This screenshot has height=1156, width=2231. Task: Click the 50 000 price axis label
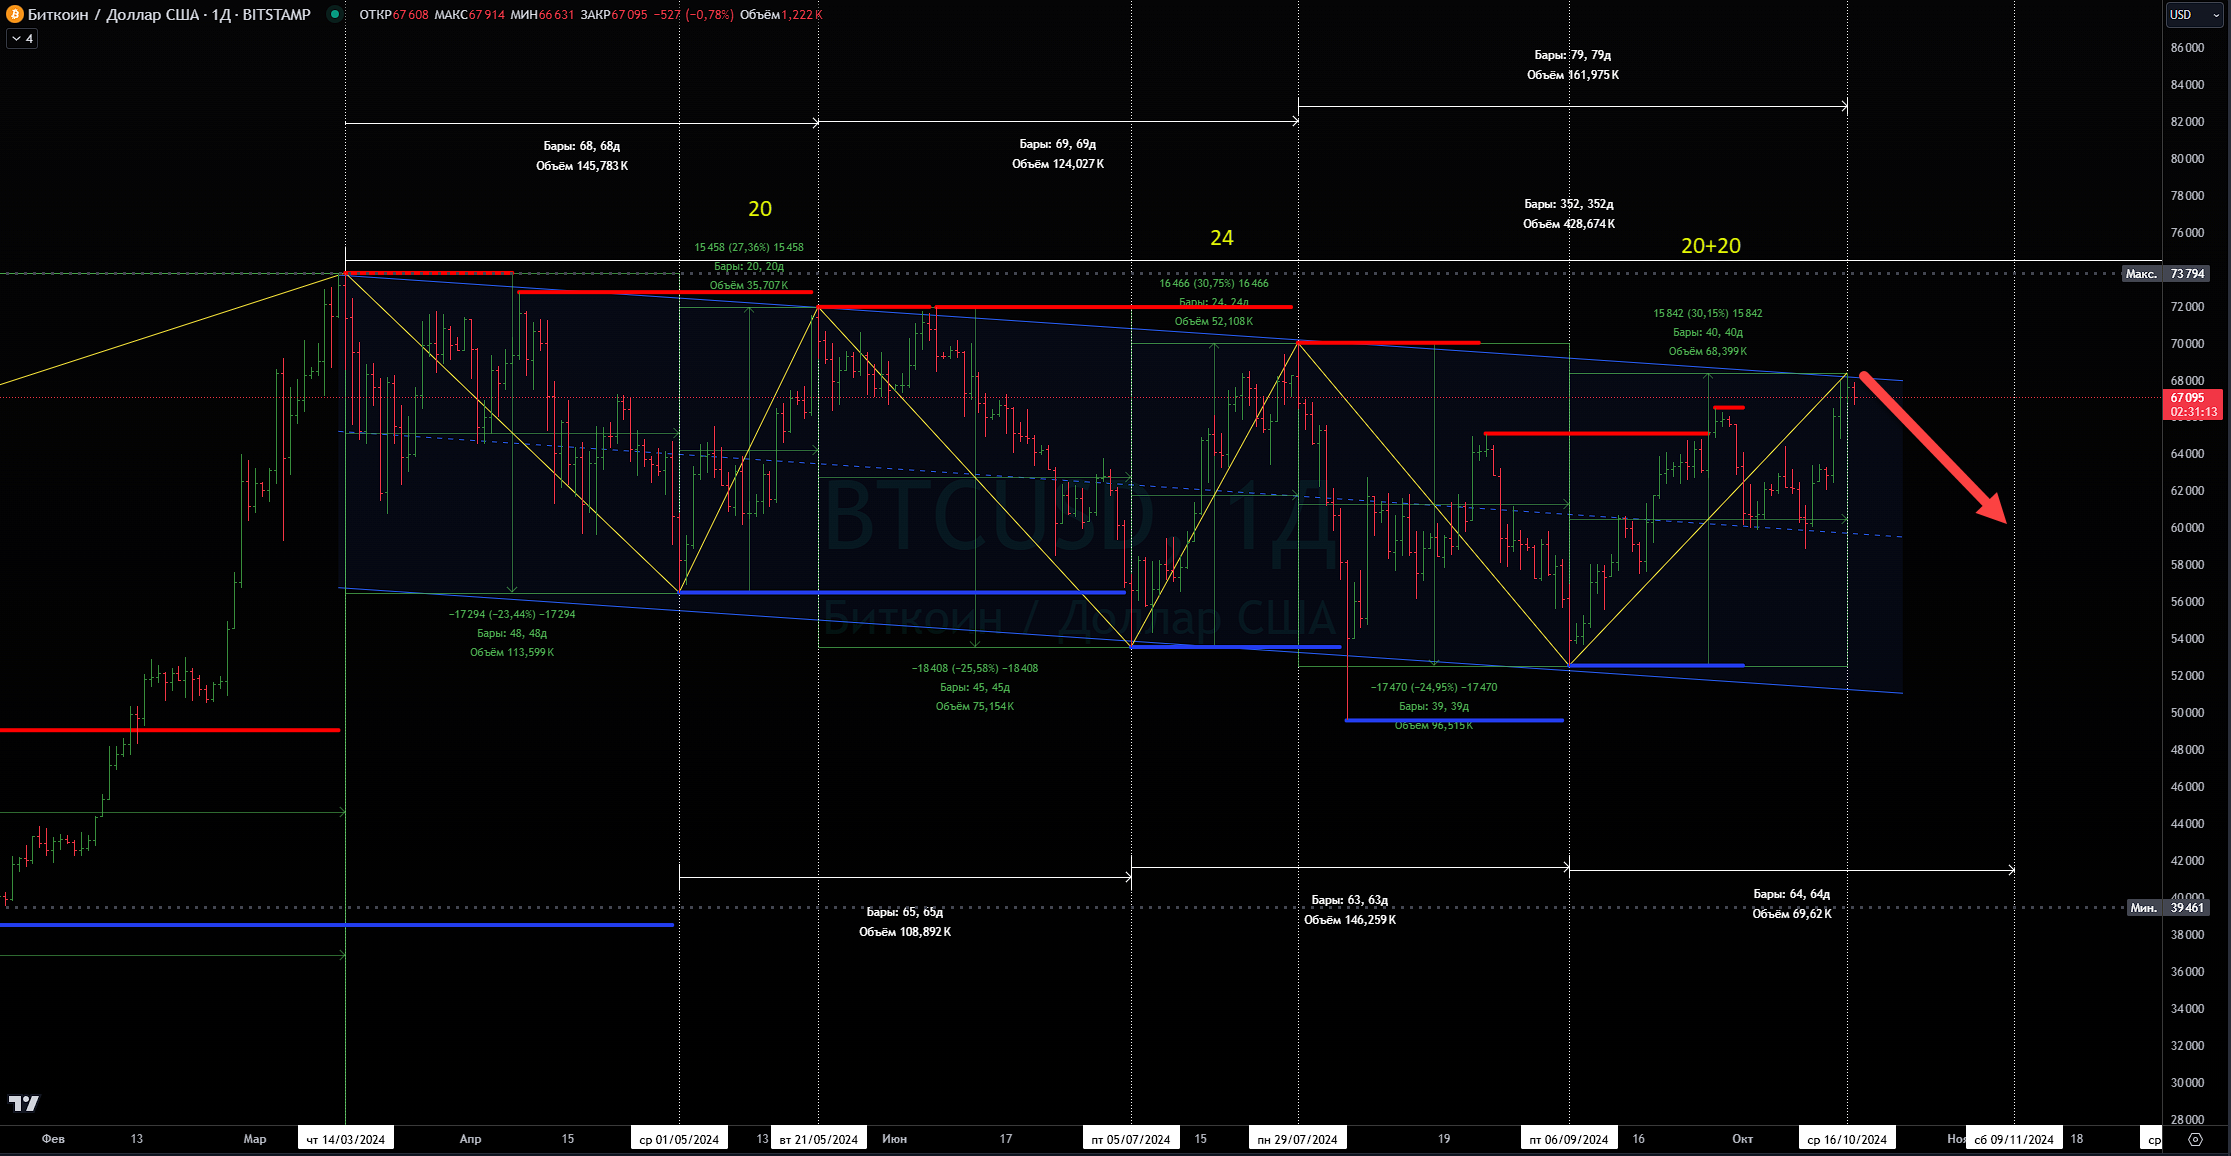2187,713
